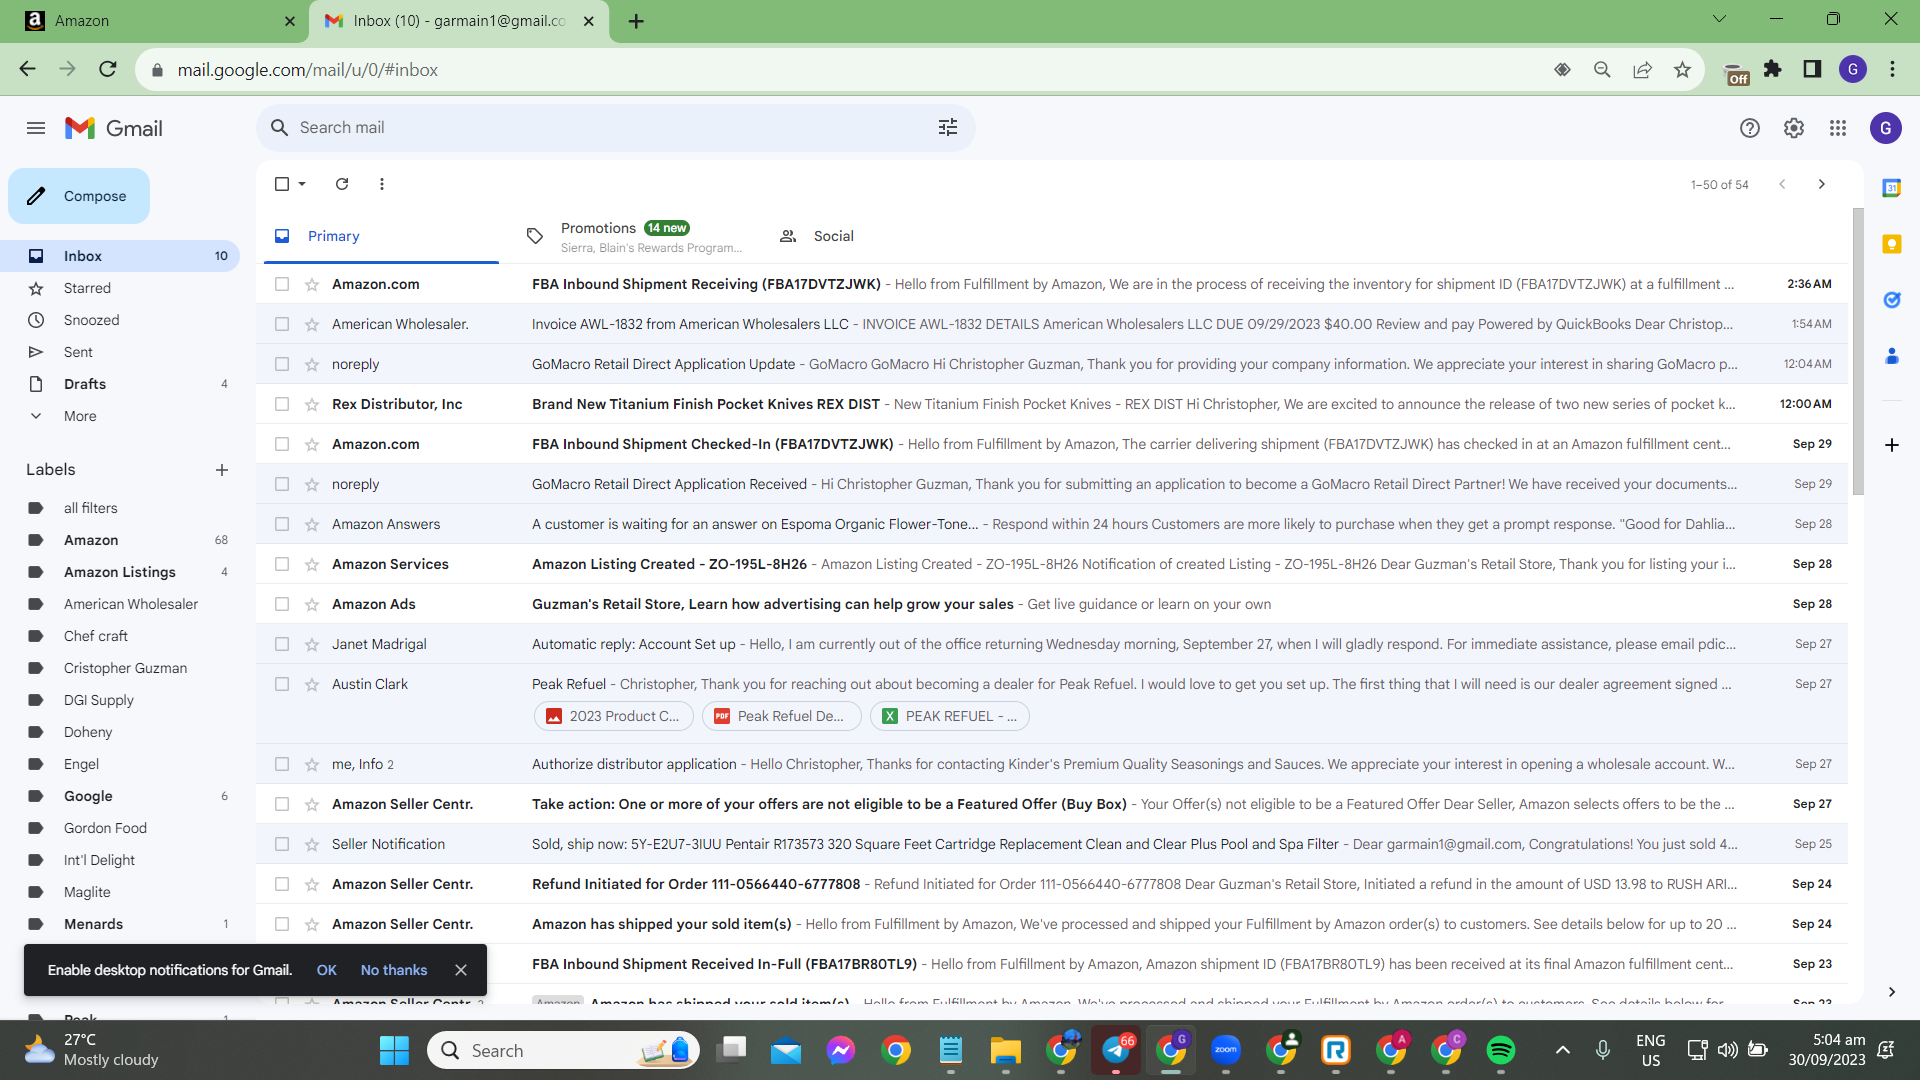
Task: Bookmark this tab with the star icon
Action: click(1683, 69)
